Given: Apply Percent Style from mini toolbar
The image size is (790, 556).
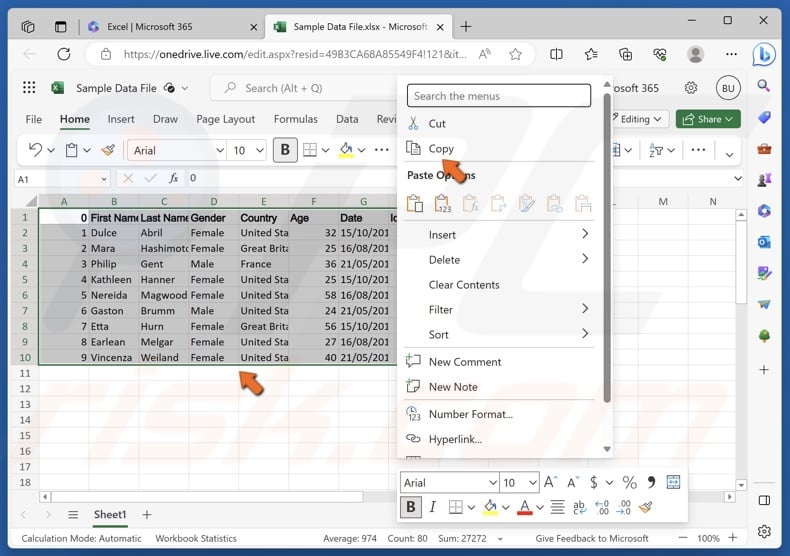Looking at the screenshot, I should tap(629, 482).
